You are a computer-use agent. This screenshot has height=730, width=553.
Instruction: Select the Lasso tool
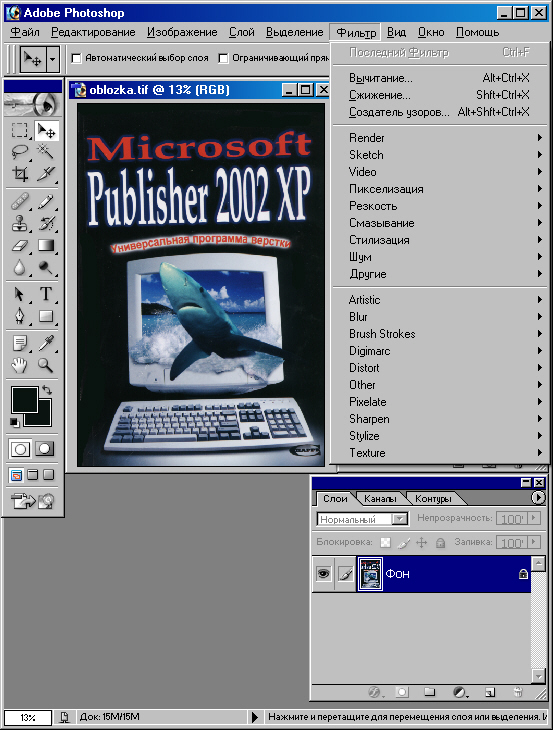[20, 151]
